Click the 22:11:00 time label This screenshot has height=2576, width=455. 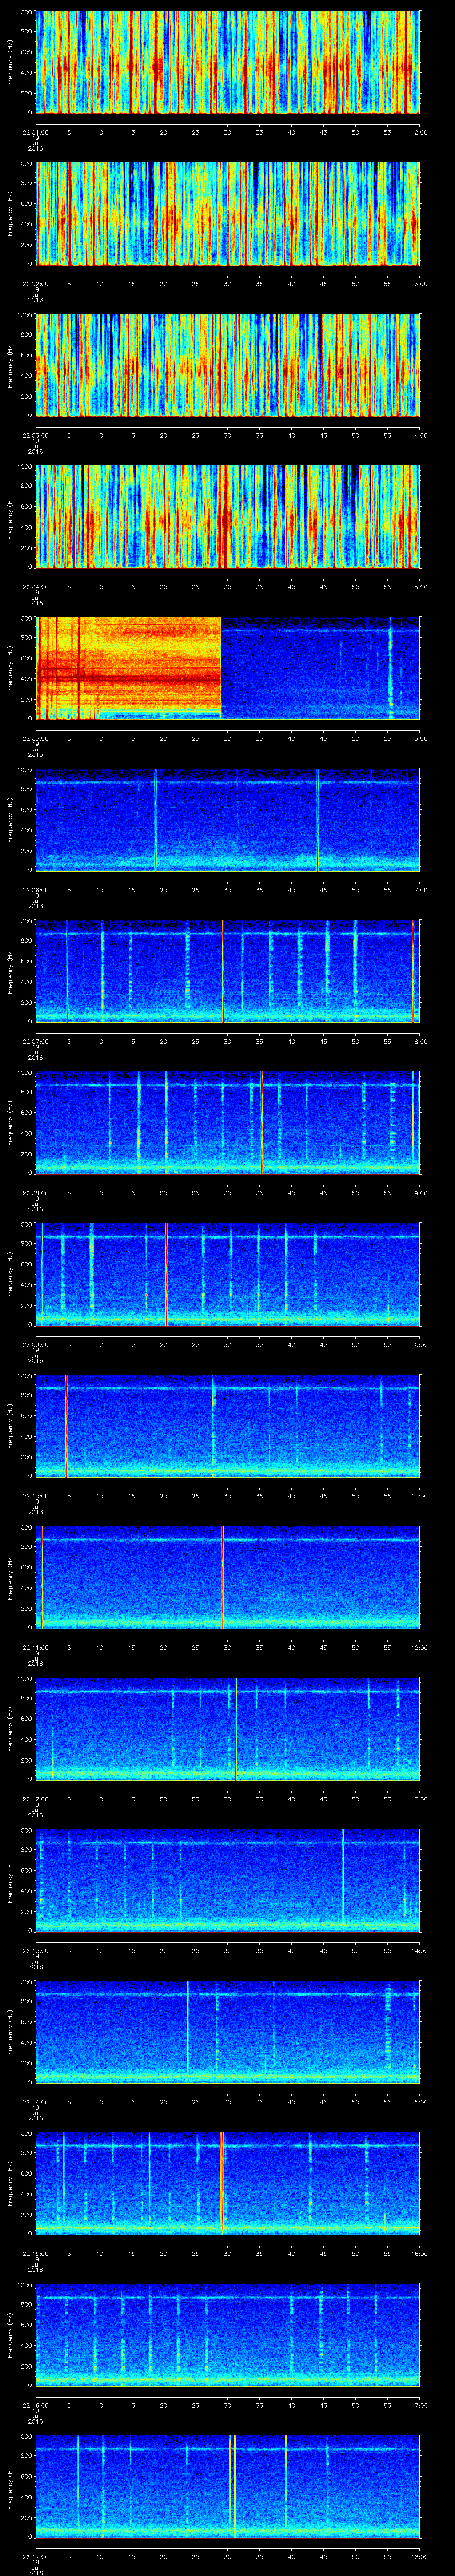pos(35,1647)
